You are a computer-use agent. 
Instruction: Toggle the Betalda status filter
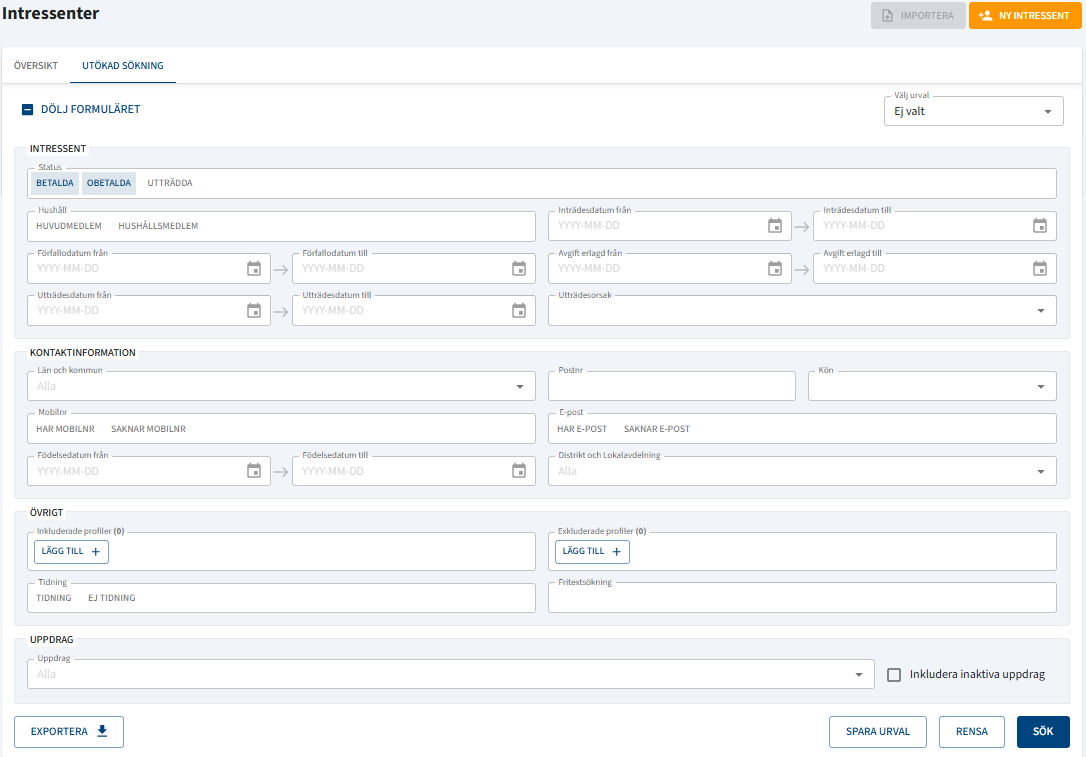tap(55, 184)
